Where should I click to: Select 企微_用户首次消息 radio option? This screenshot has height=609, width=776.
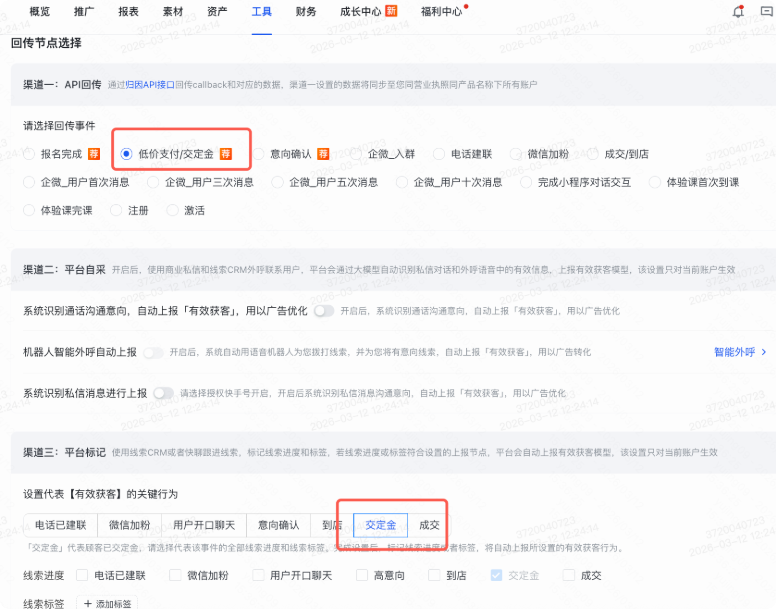[x=29, y=182]
